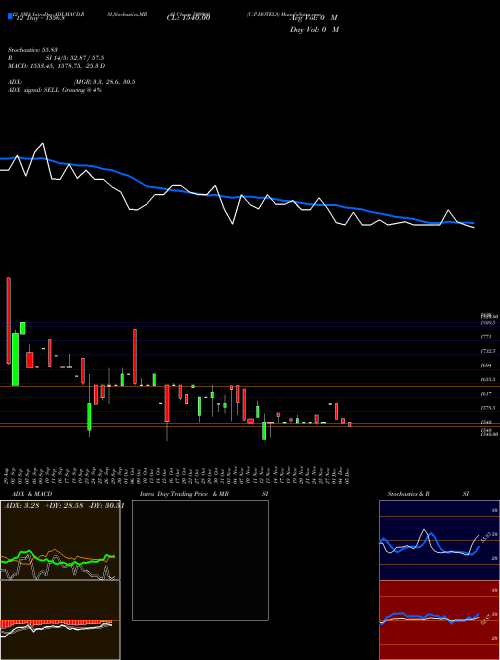Click the empty Intra Day Trading Price panel

click(200, 560)
